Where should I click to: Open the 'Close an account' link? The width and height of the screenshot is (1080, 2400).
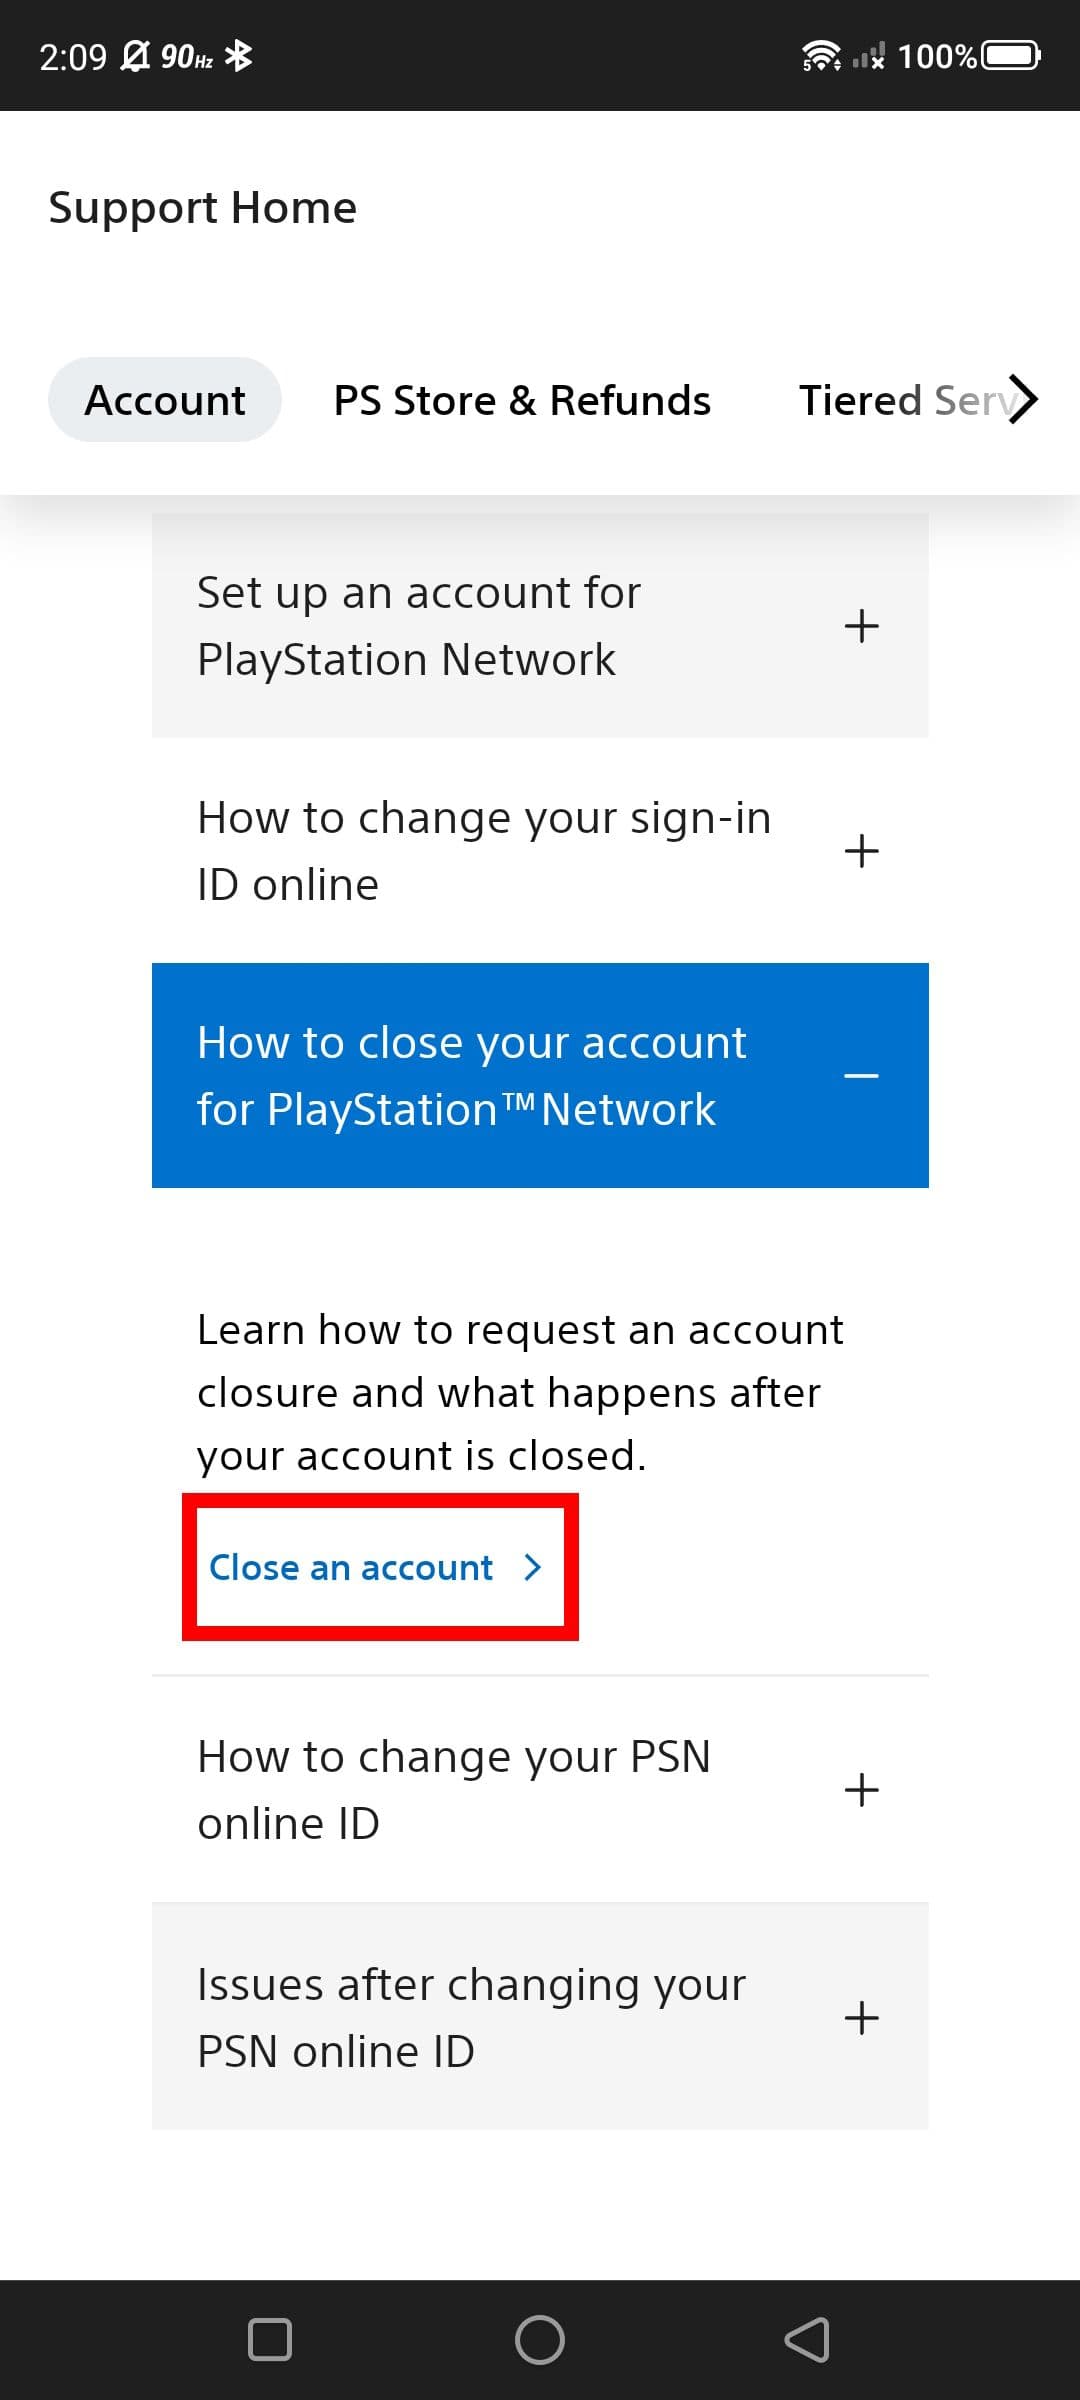(x=375, y=1567)
